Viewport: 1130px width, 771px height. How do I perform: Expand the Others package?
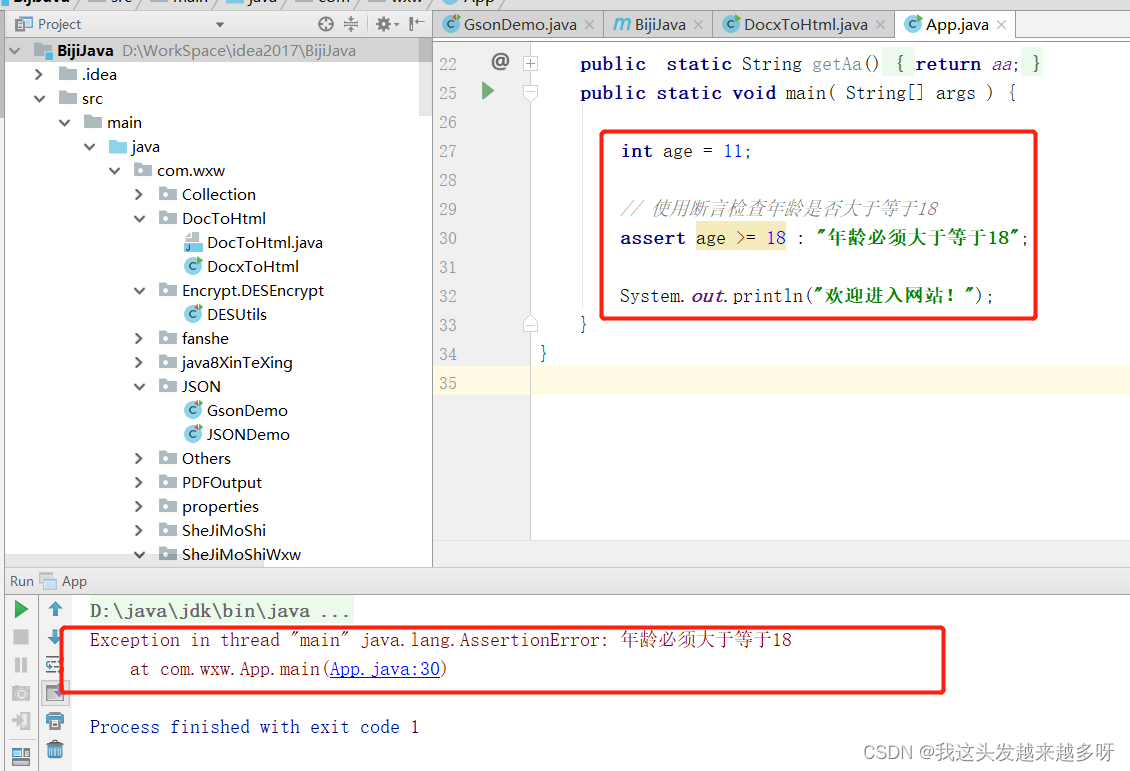[139, 458]
